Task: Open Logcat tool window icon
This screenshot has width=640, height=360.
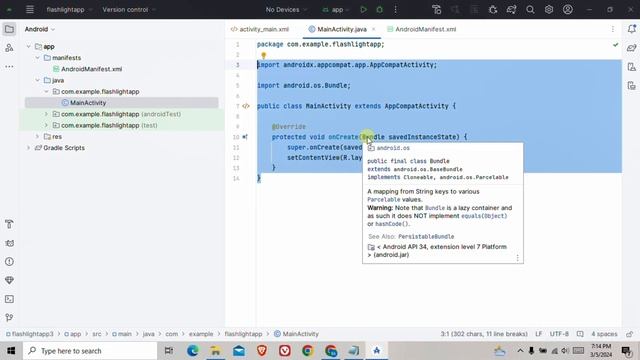Action: (x=9, y=243)
